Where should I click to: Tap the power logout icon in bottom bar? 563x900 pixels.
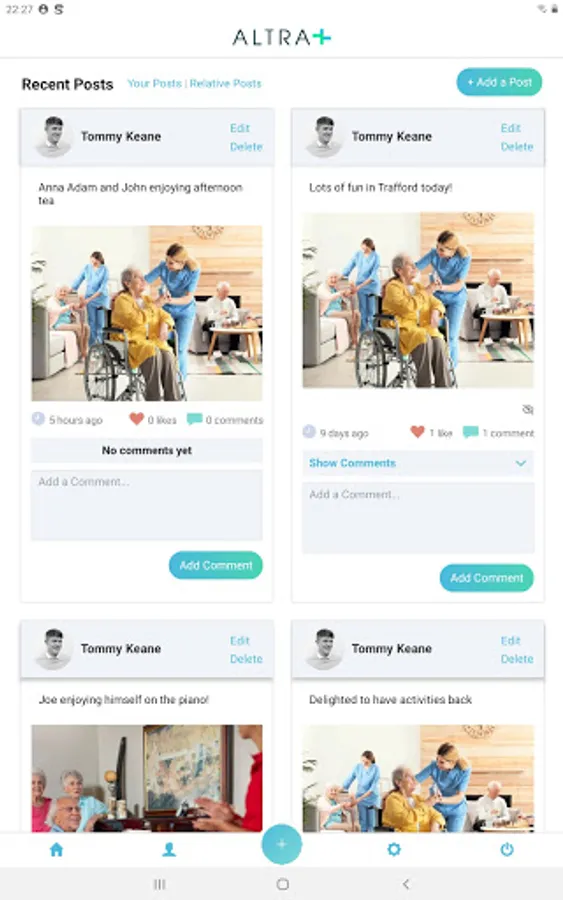point(507,849)
